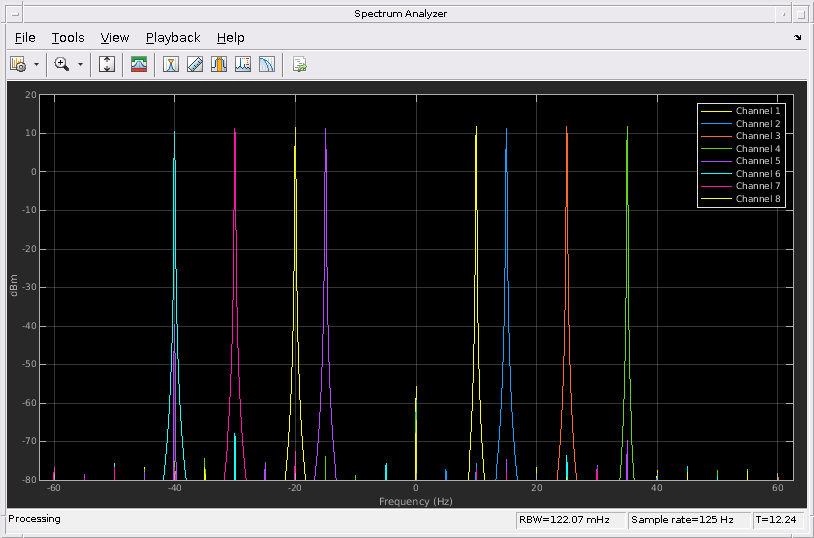Image resolution: width=814 pixels, height=538 pixels.
Task: Enable the Cursor Measurements tool
Action: pyautogui.click(x=172, y=64)
